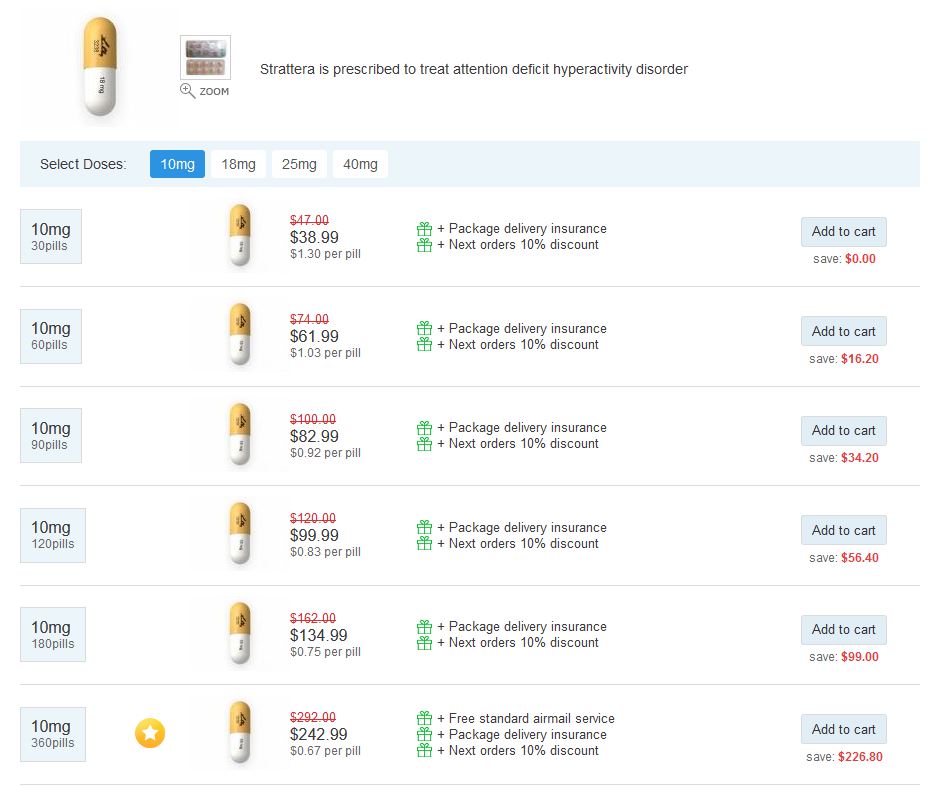This screenshot has height=802, width=935.
Task: Click the 10mg 120pills package label
Action: (53, 535)
